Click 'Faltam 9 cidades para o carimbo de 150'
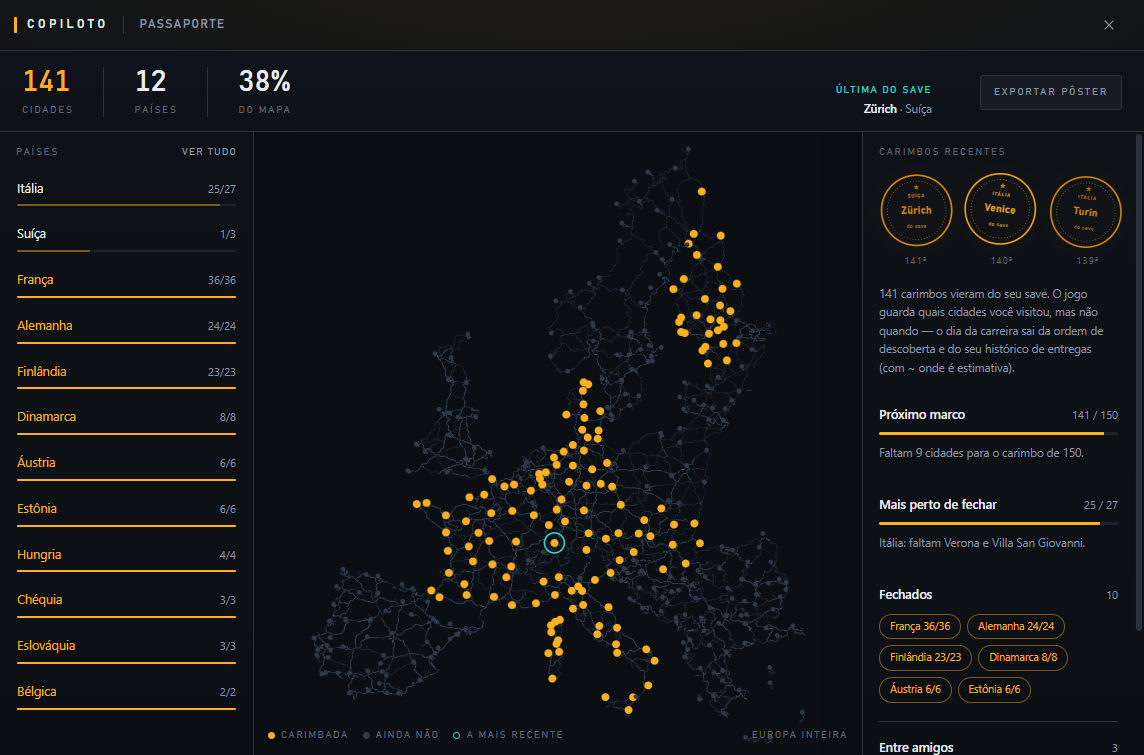1144x755 pixels. point(981,454)
